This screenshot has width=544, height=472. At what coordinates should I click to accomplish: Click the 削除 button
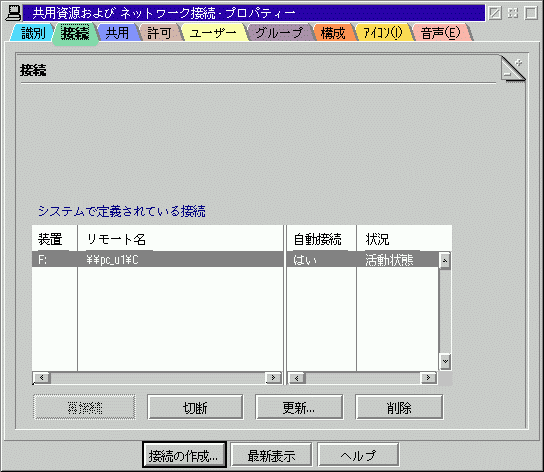point(399,407)
